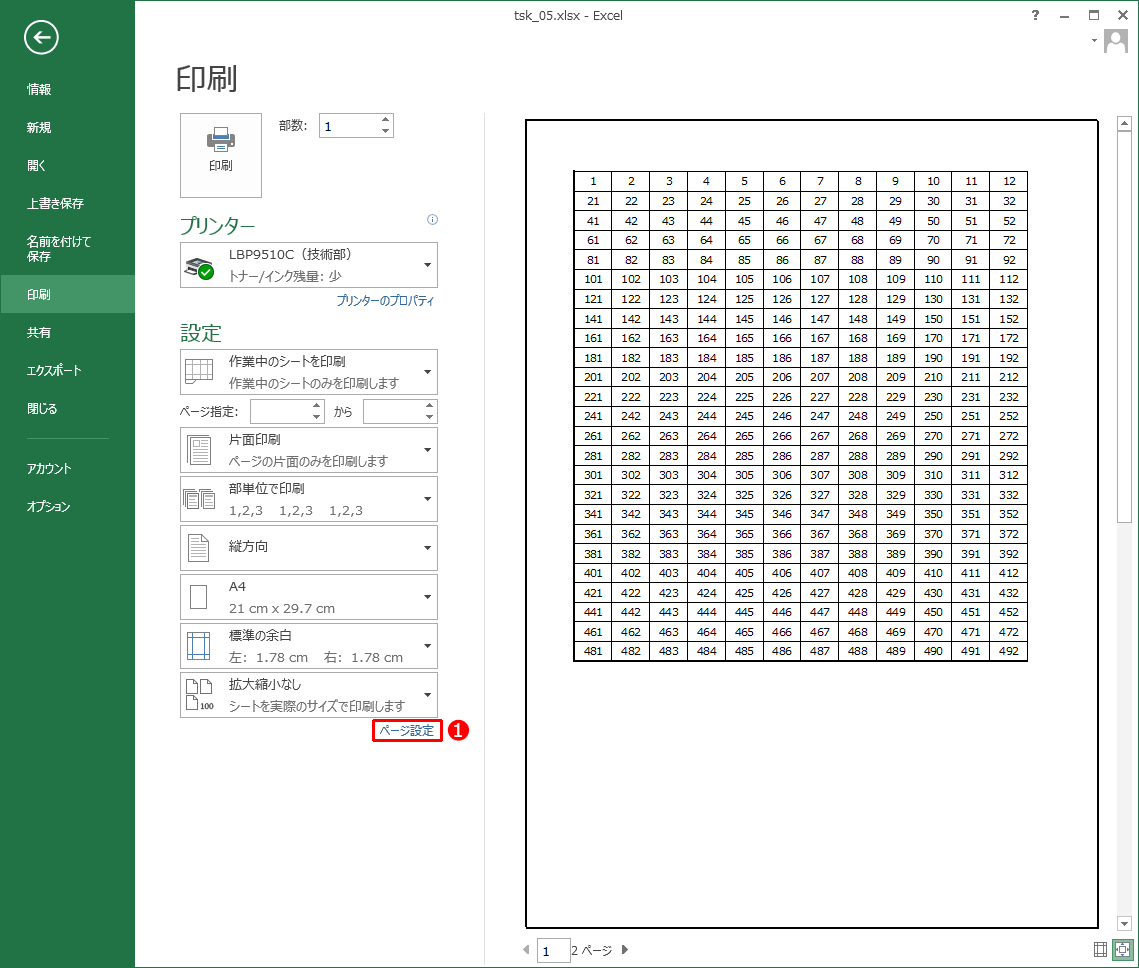This screenshot has height=968, width=1139.
Task: Click the user account picture icon
Action: pos(1115,41)
